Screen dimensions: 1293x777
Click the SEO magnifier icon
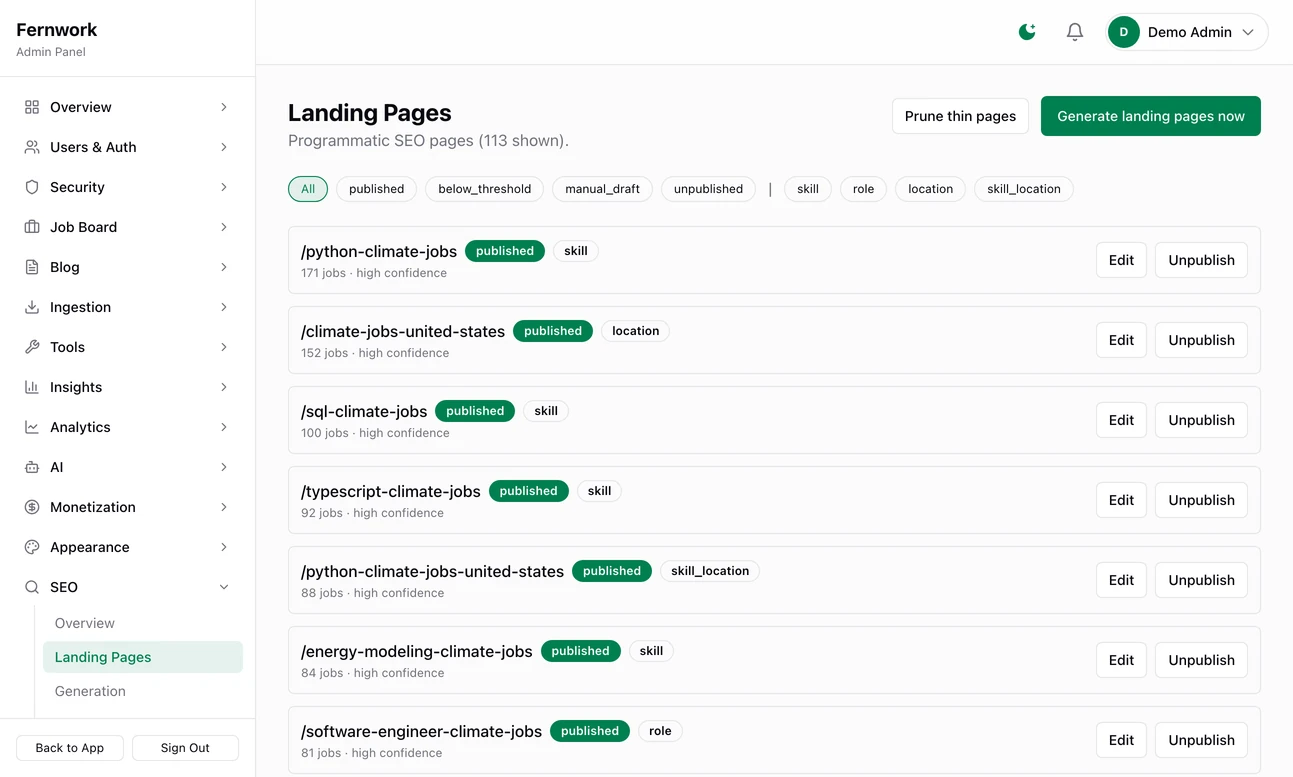(x=32, y=587)
